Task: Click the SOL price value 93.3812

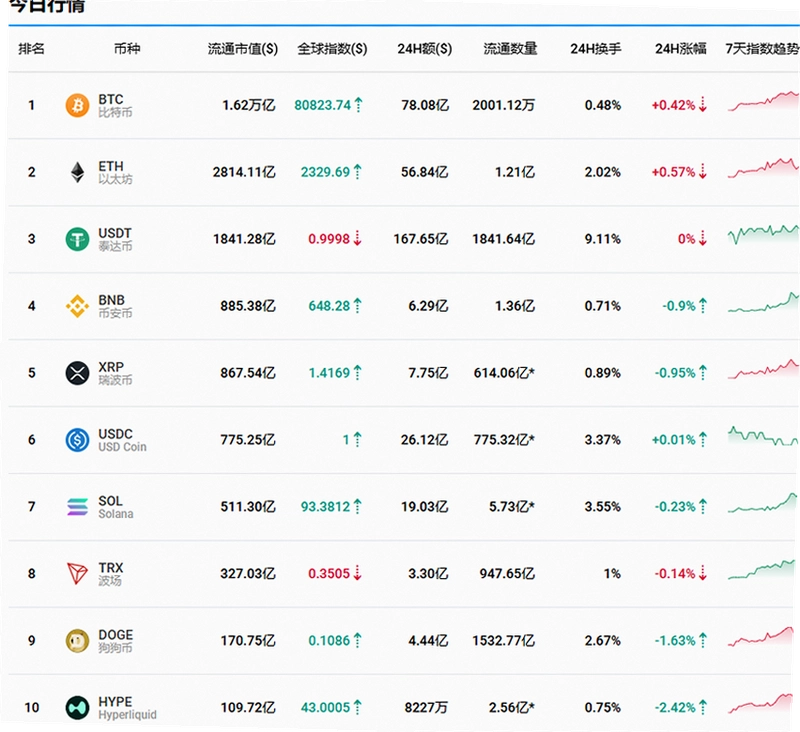Action: pos(325,507)
